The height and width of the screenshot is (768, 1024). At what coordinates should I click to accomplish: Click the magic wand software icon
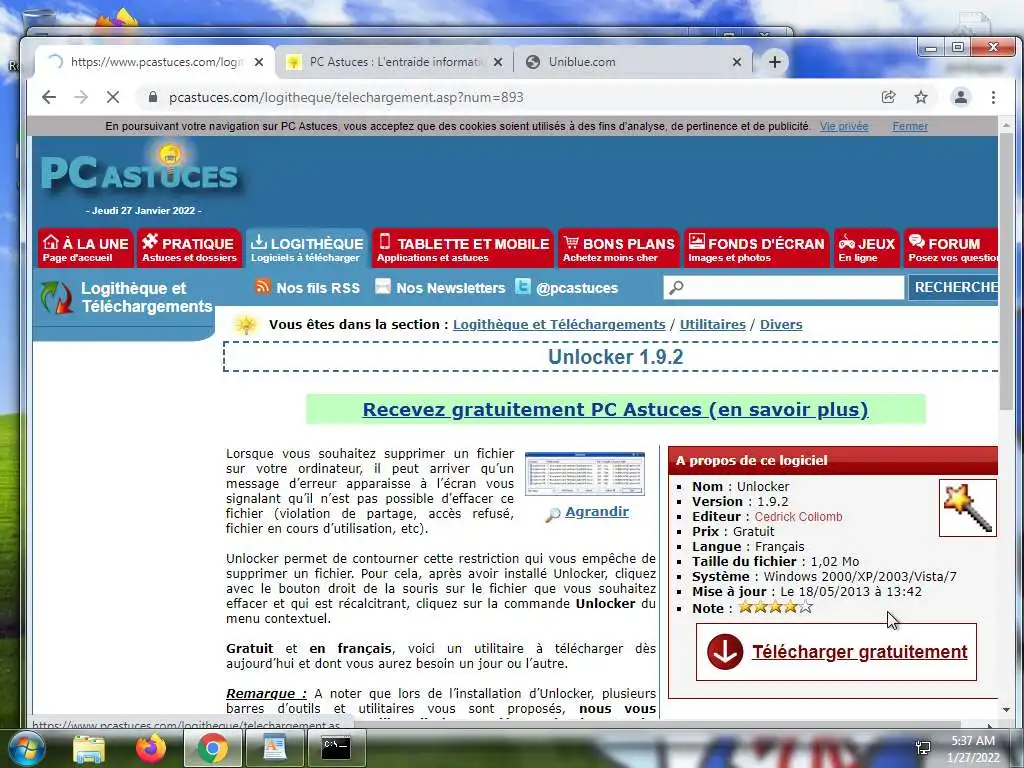pos(968,508)
